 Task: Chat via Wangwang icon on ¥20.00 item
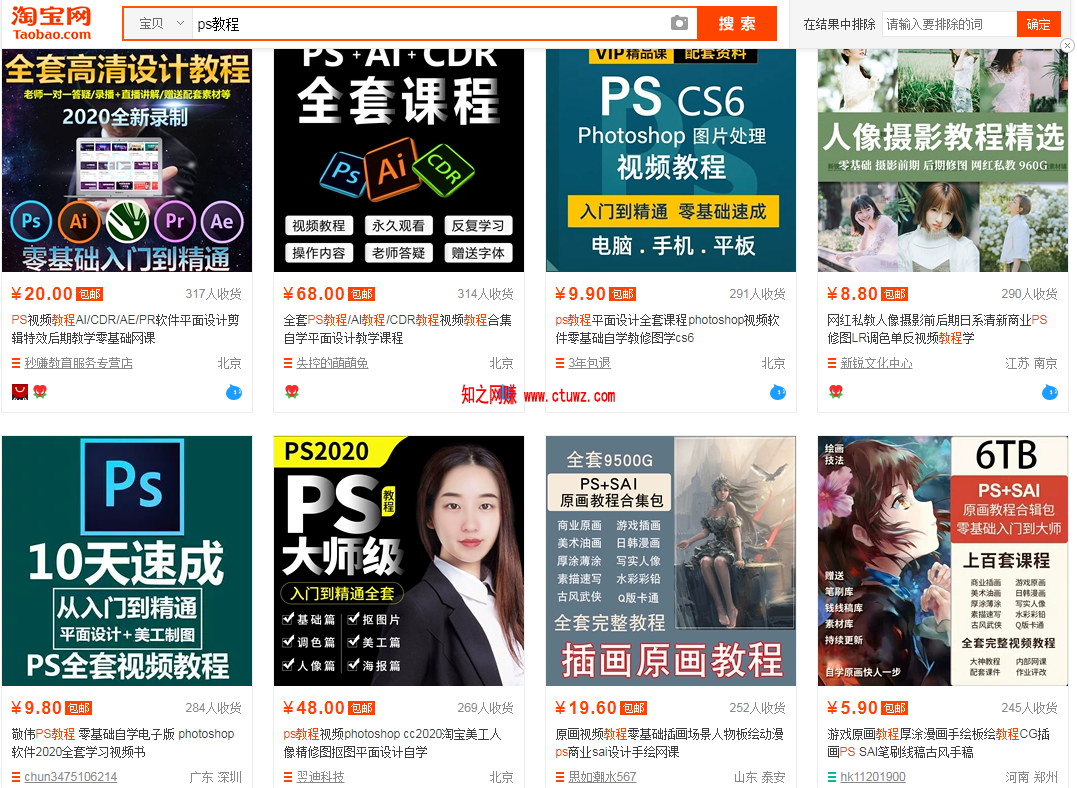(x=234, y=392)
